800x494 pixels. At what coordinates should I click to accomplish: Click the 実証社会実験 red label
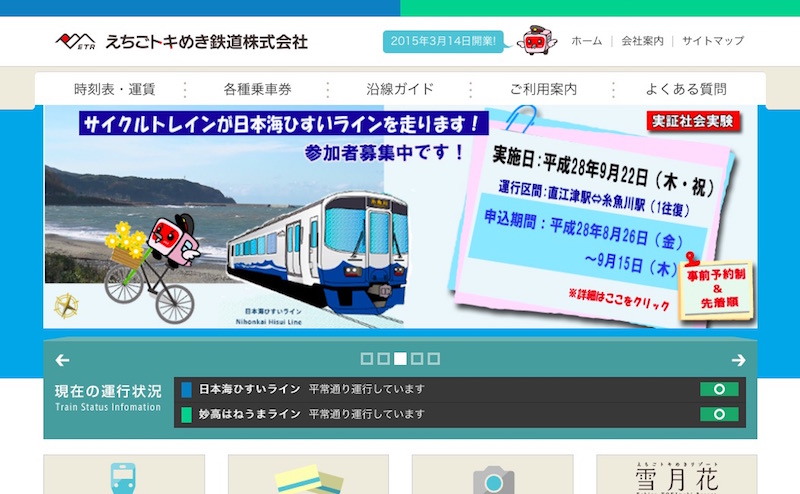click(x=693, y=121)
